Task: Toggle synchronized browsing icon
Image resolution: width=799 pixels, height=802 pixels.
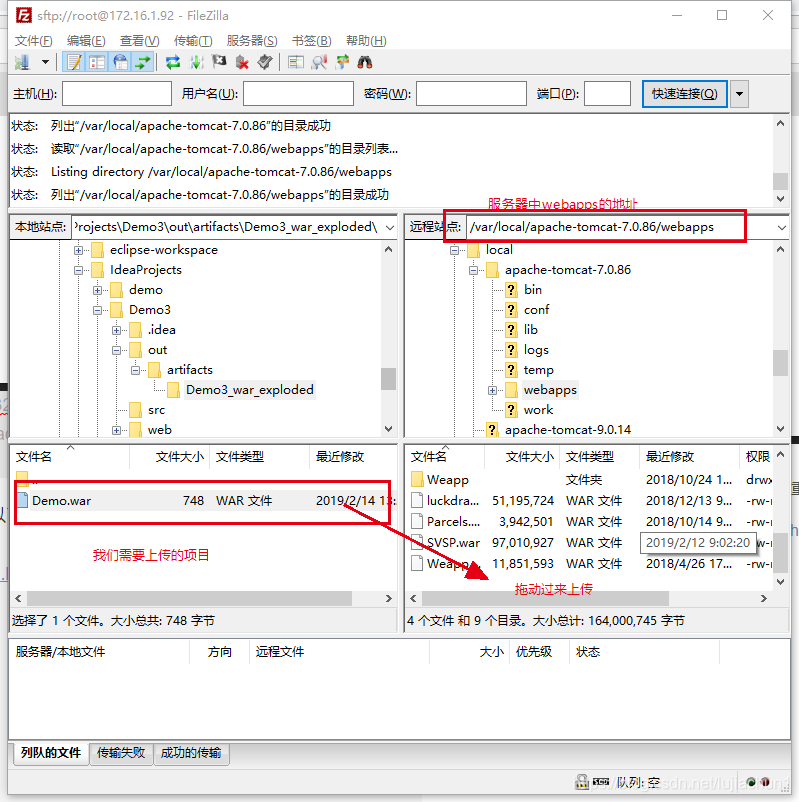Action: (342, 62)
